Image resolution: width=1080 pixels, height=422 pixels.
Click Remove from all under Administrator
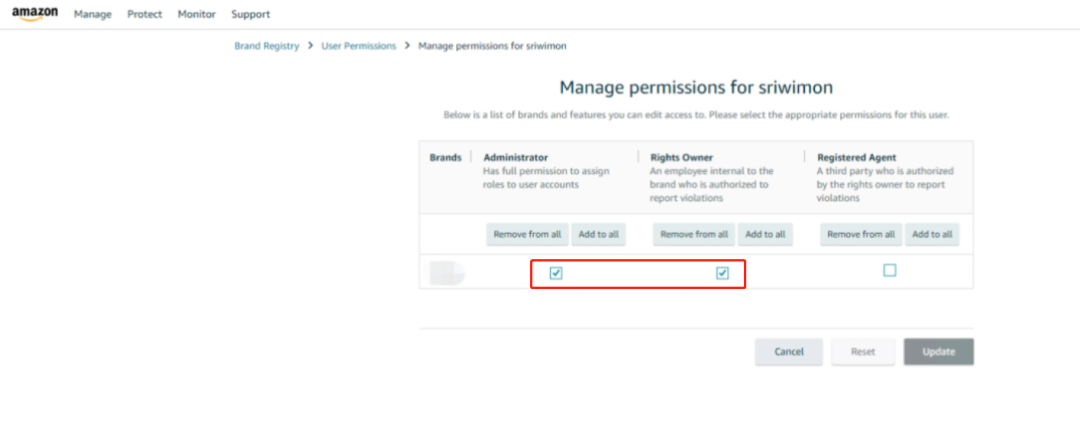tap(527, 234)
